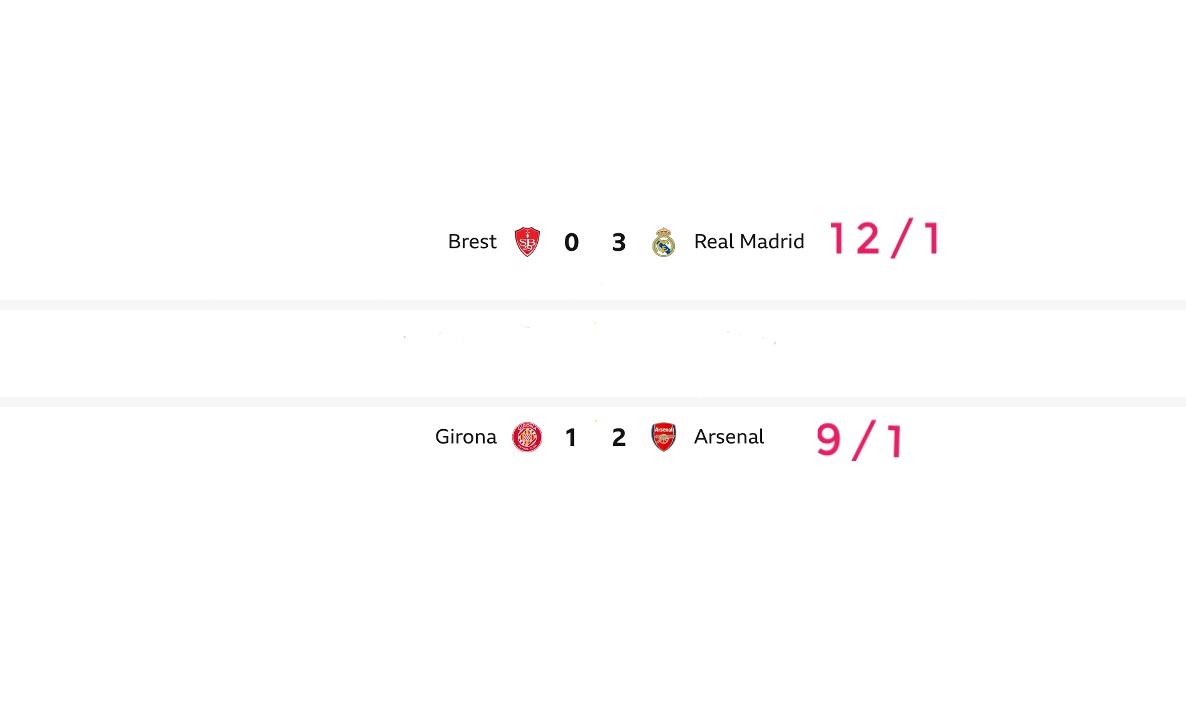Click Brest's score of 0
Viewport: 1186px width, 704px height.
point(571,242)
